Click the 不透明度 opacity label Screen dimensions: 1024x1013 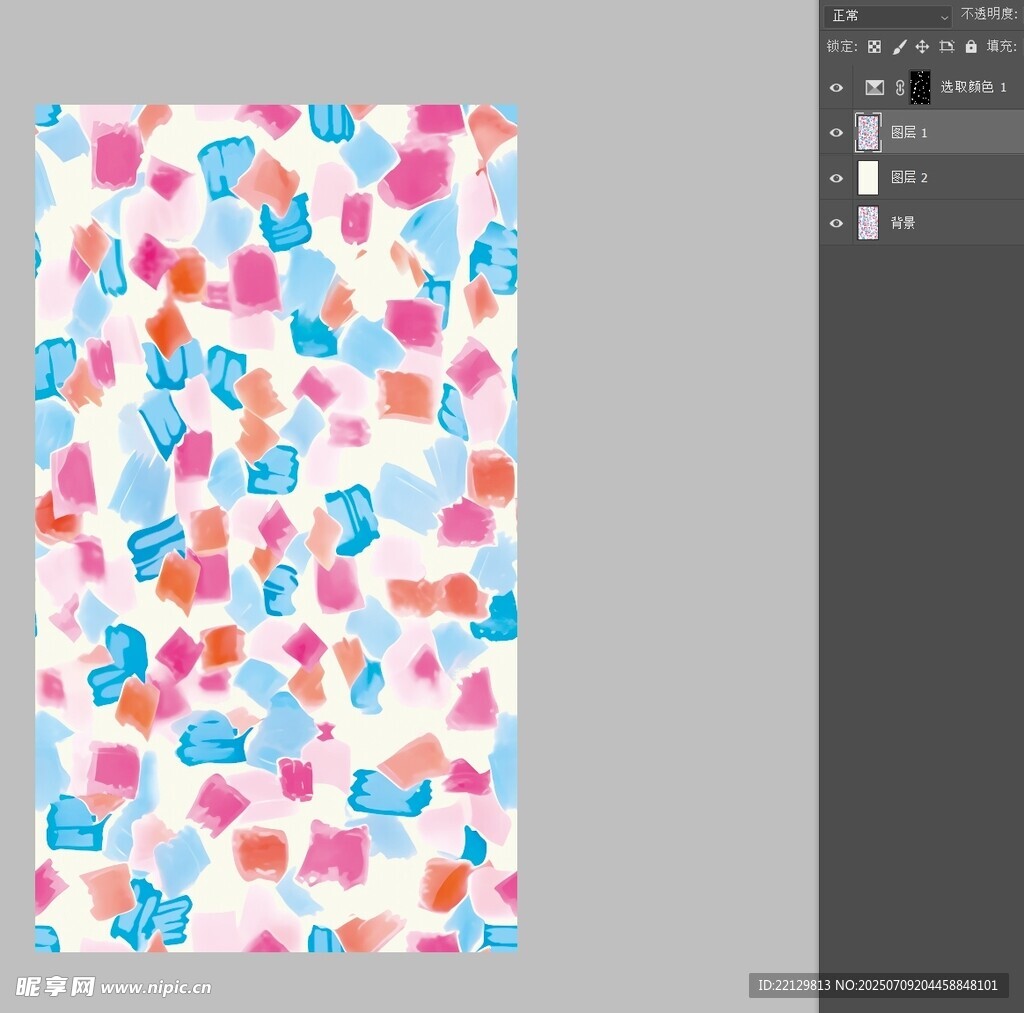(x=988, y=15)
